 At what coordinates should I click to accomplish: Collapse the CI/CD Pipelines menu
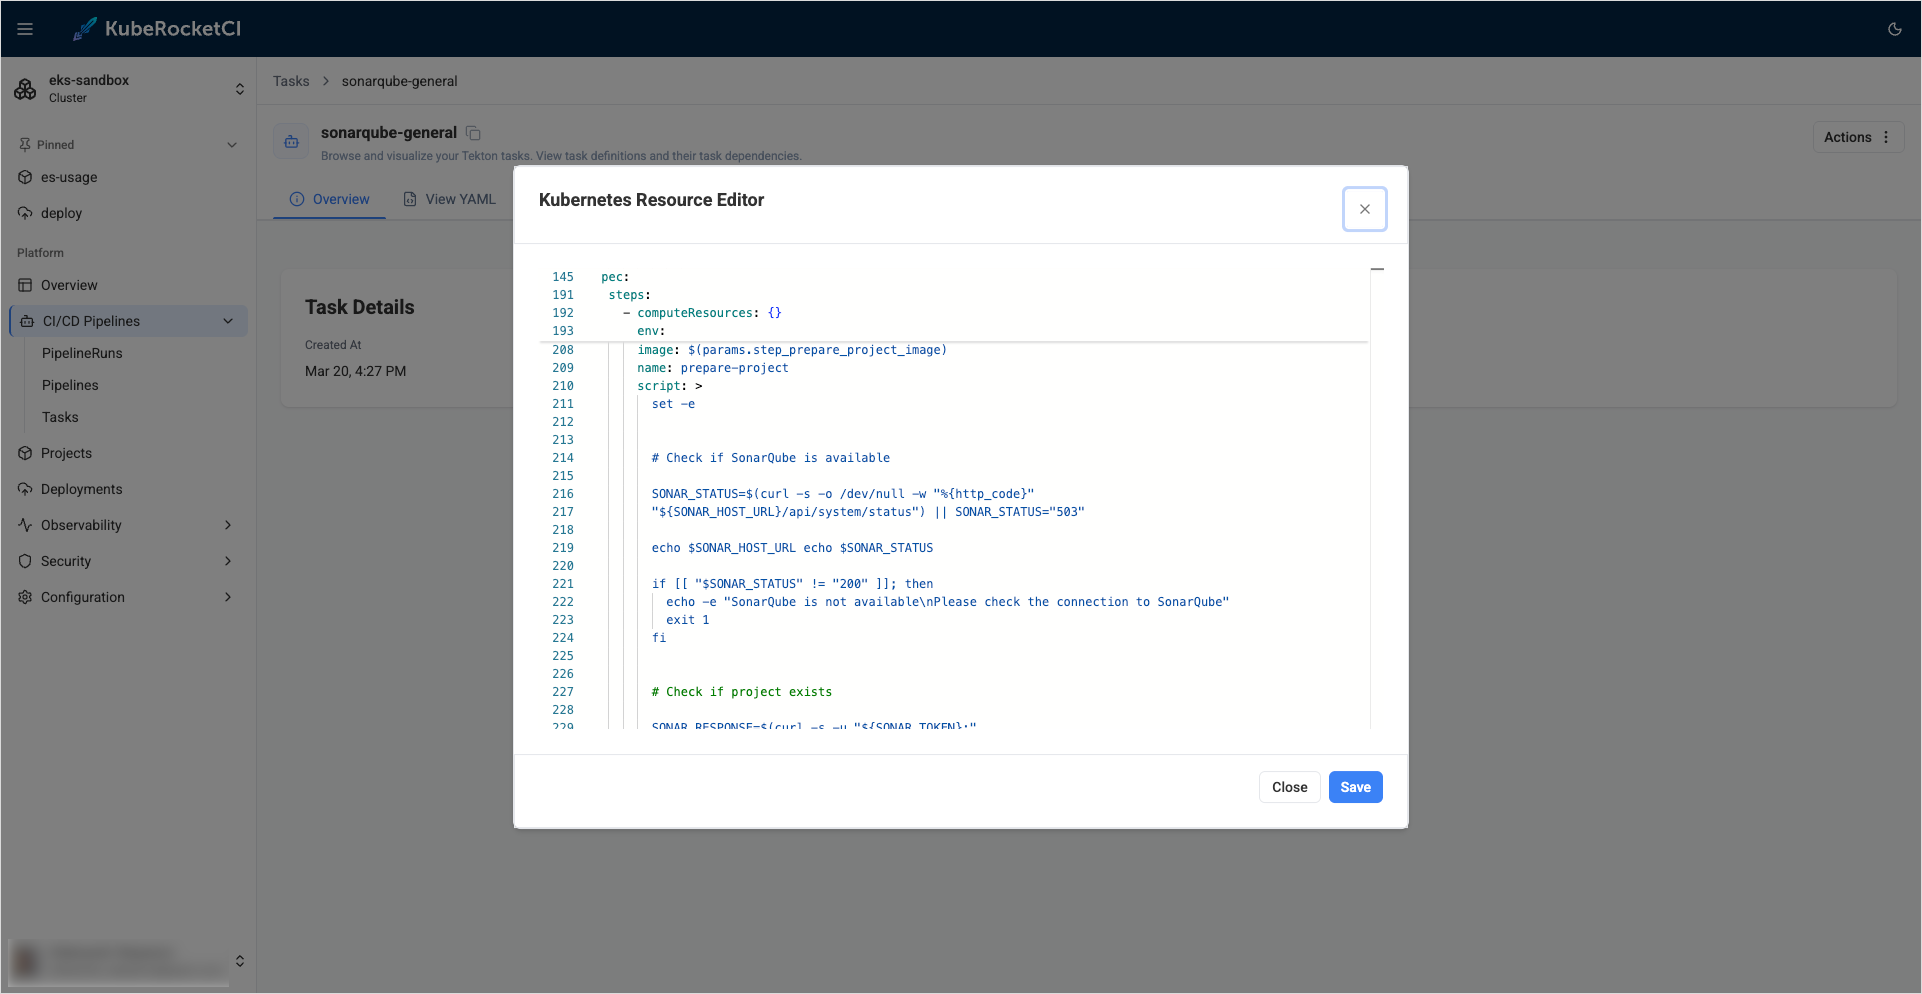(x=228, y=321)
